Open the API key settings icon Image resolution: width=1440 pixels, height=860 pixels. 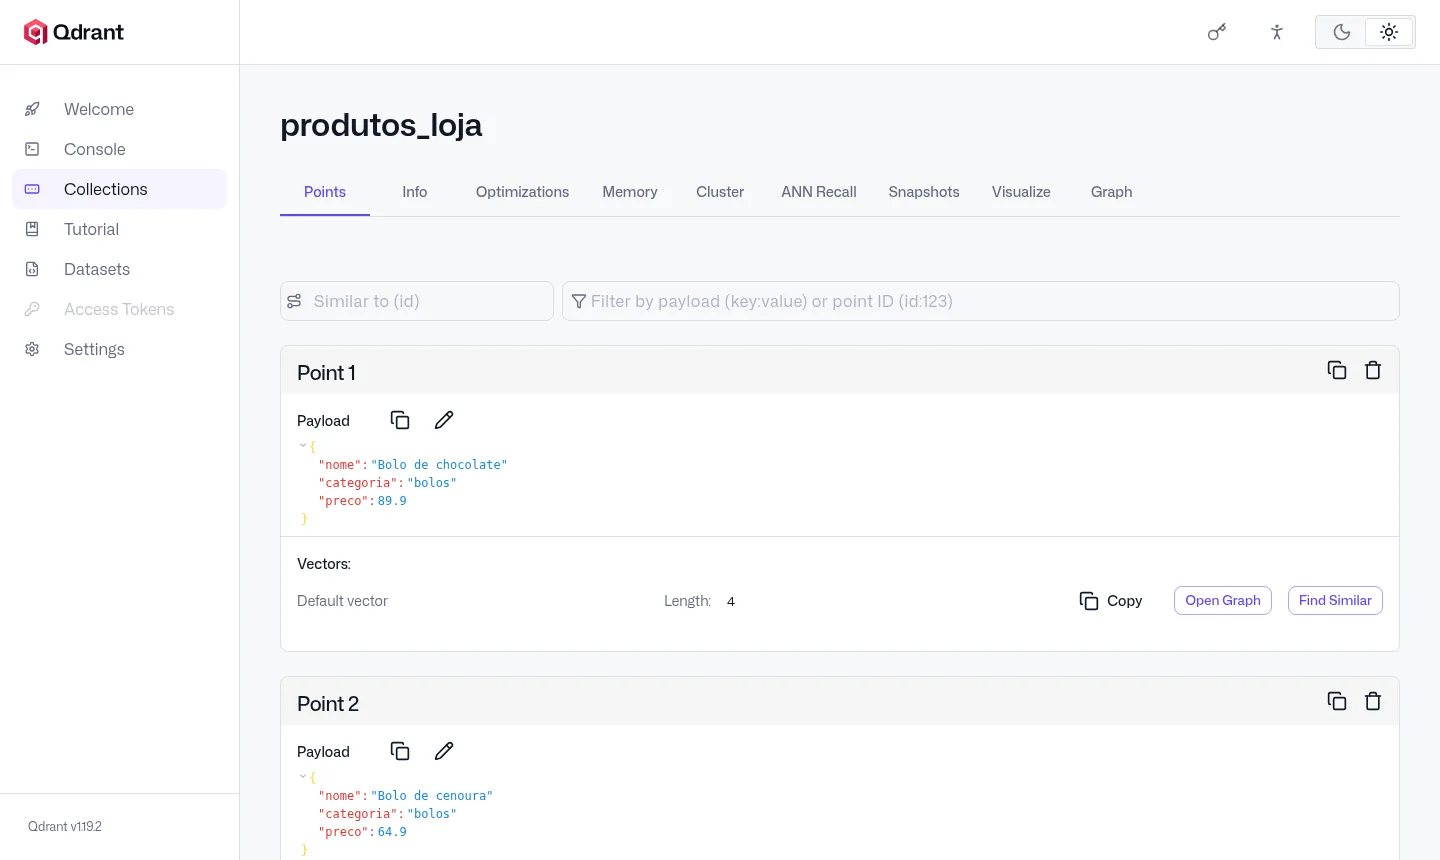point(1217,32)
